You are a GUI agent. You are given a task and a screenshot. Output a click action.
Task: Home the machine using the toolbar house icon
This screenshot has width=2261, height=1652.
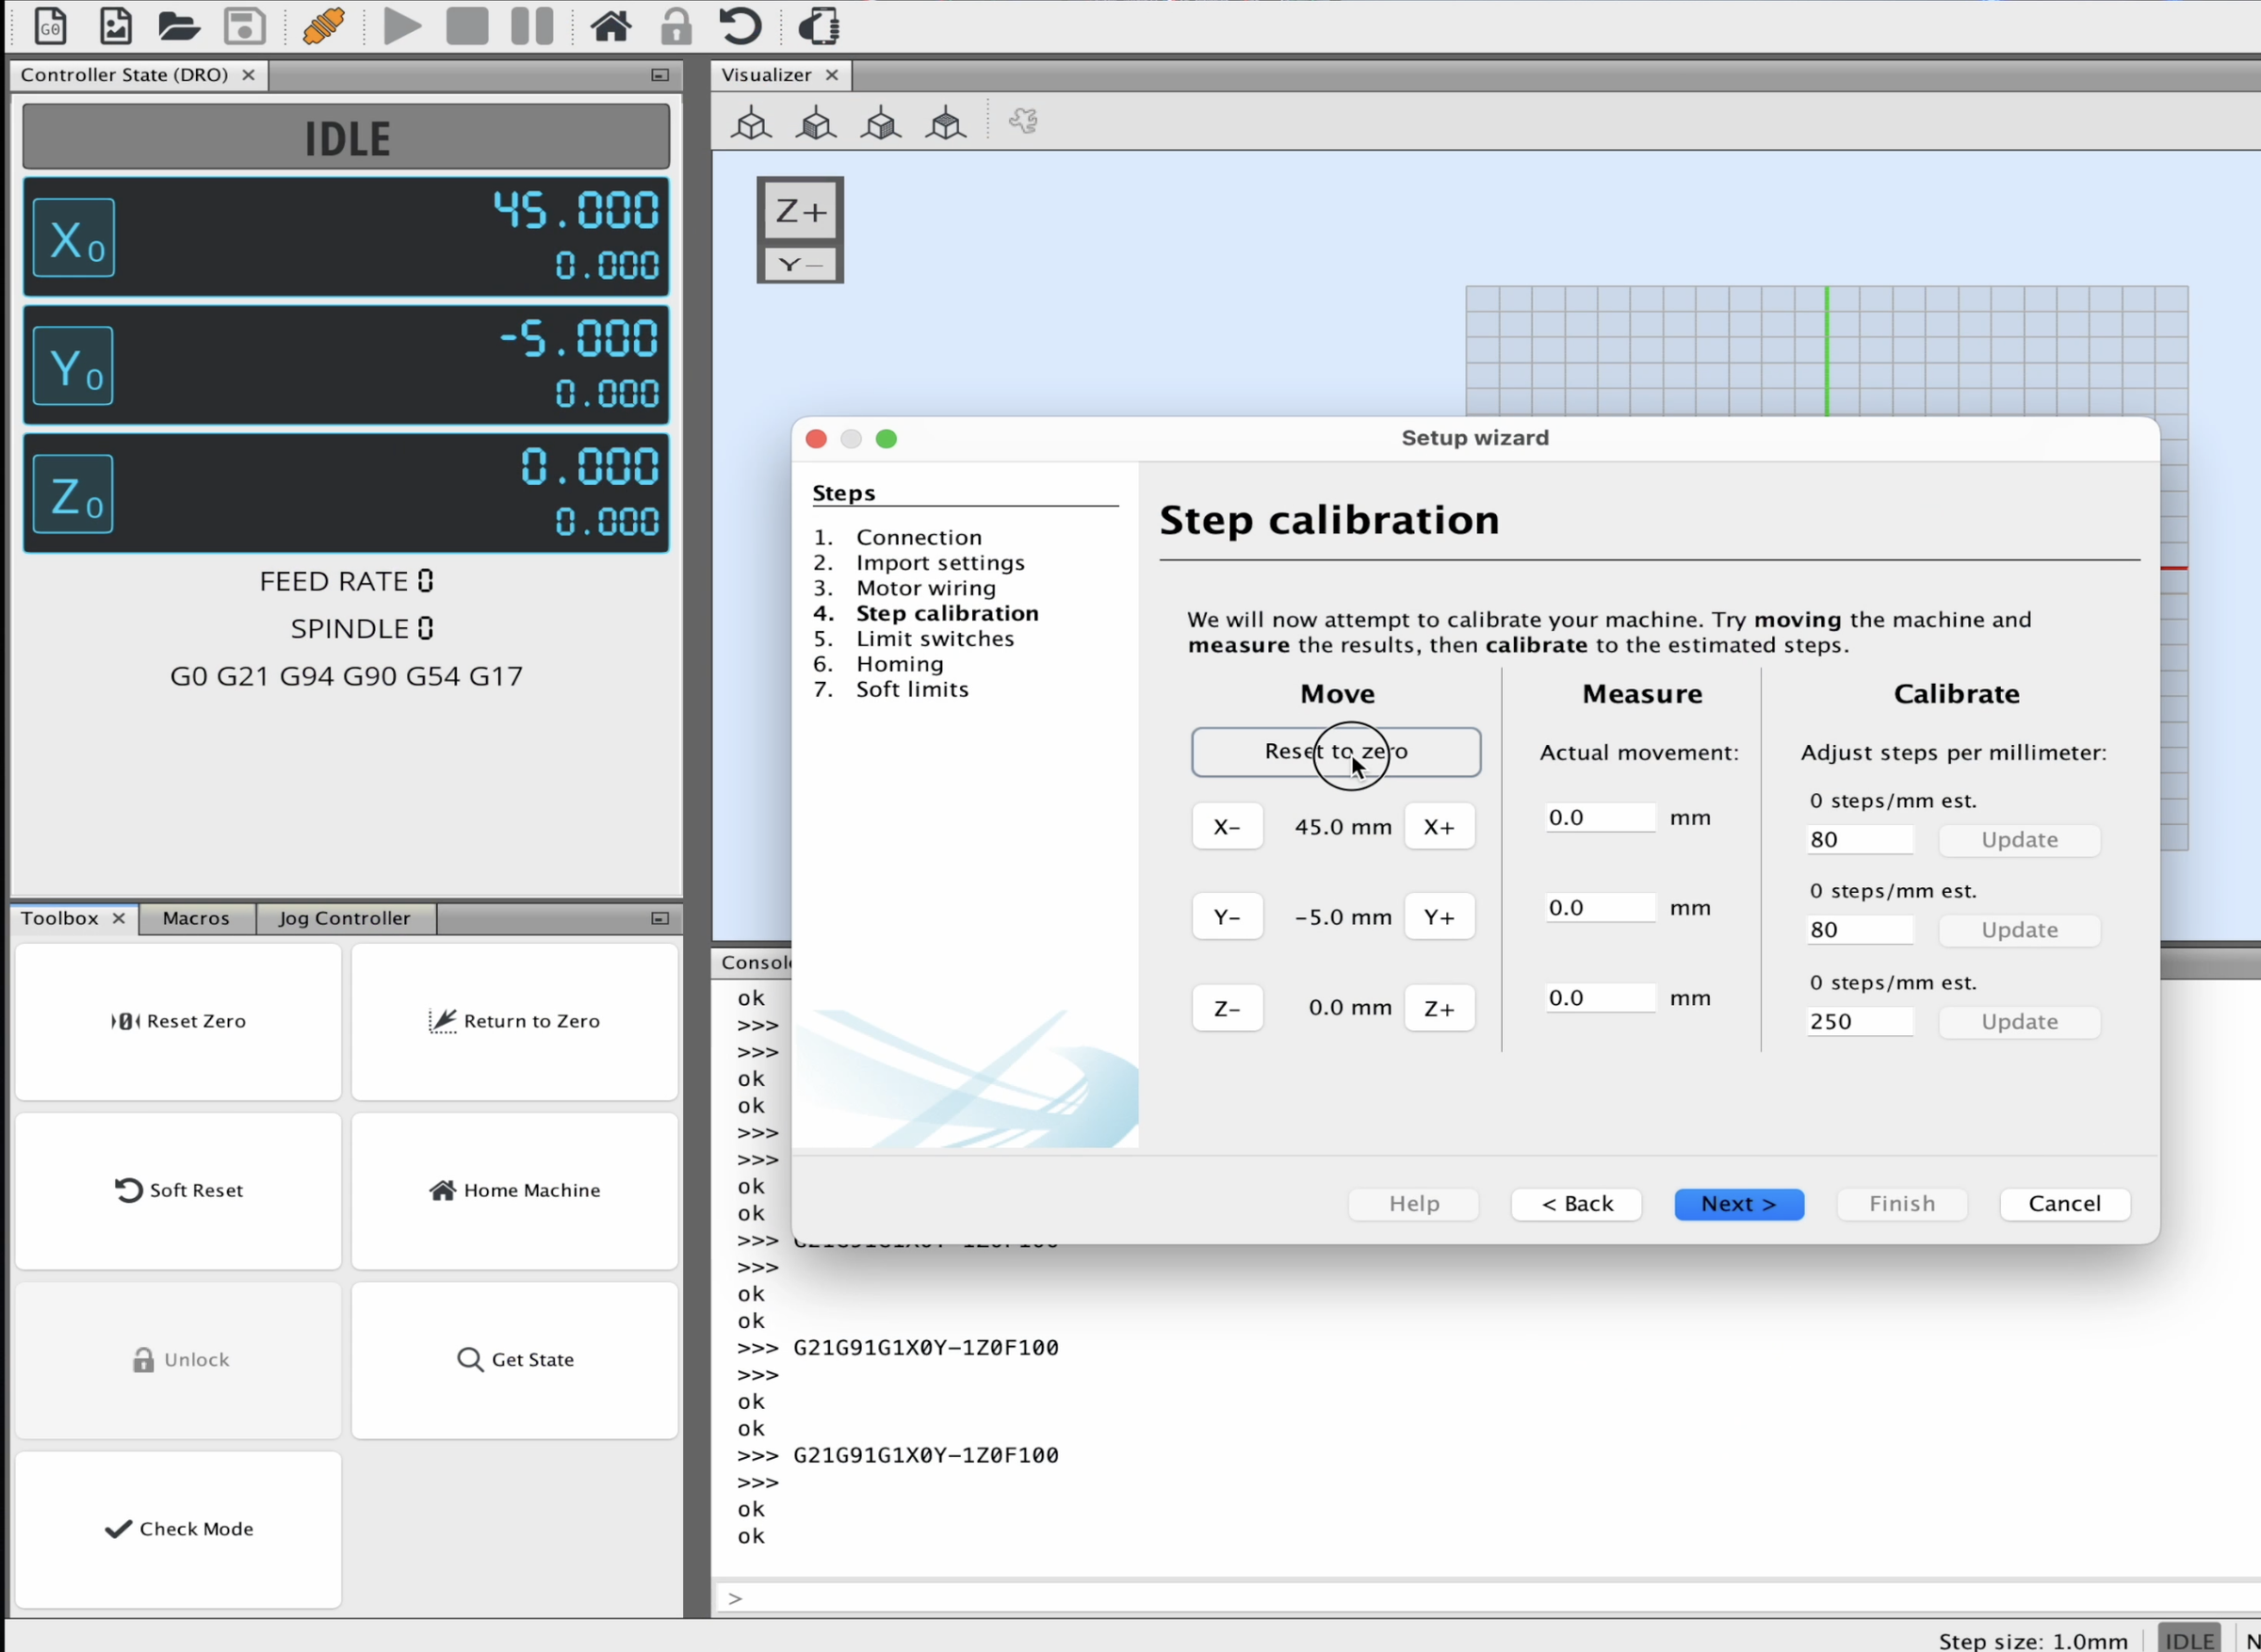(611, 26)
